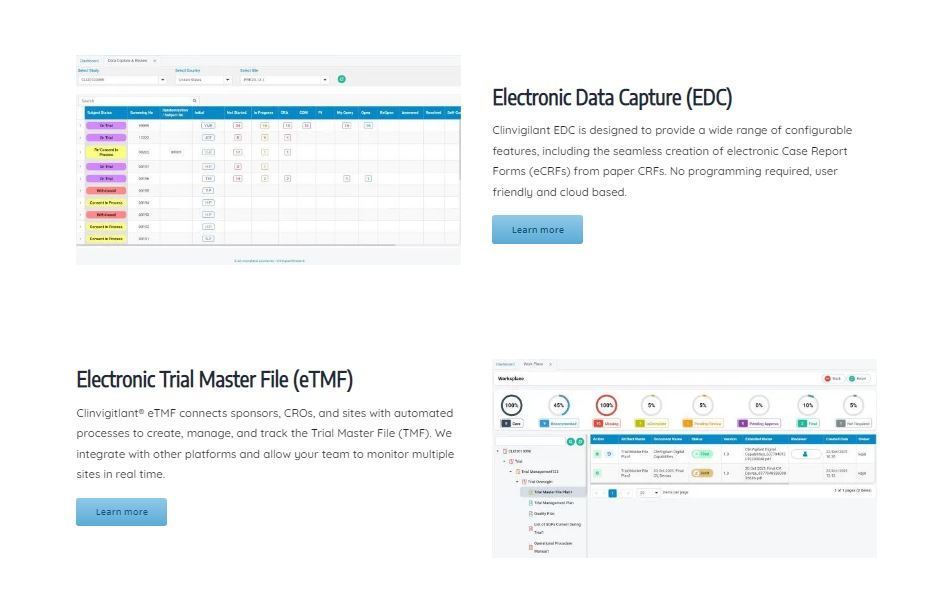The width and height of the screenshot is (936, 614).
Task: Filter by the Core status label
Action: (x=512, y=423)
